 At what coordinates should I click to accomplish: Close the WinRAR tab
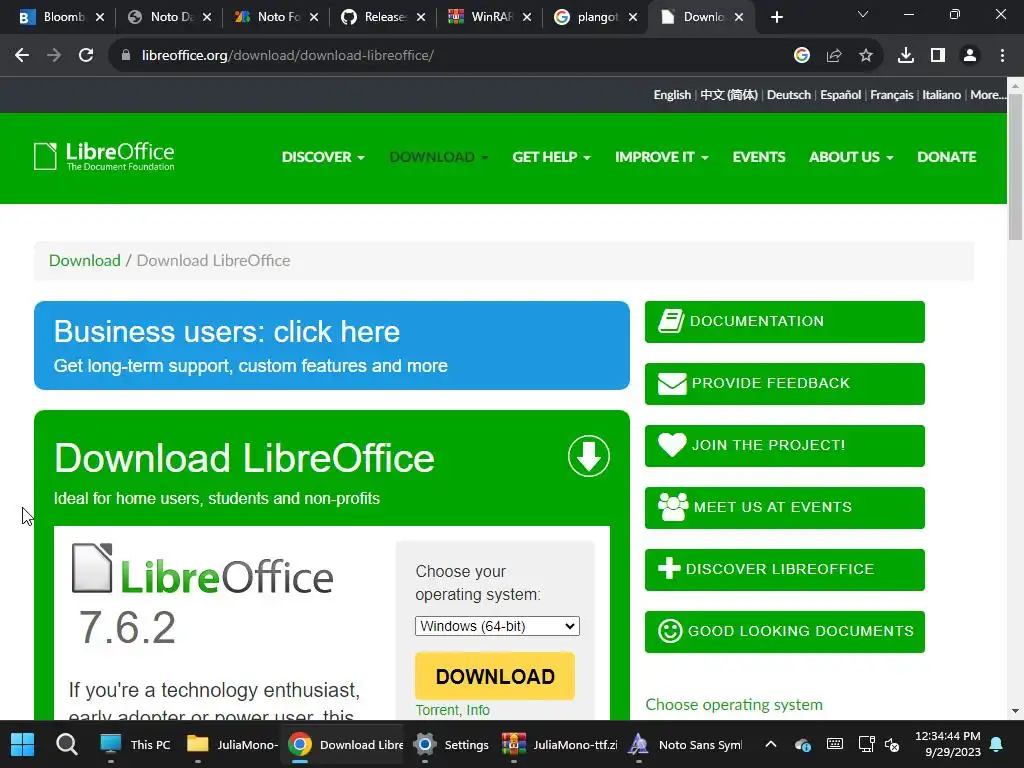[527, 18]
